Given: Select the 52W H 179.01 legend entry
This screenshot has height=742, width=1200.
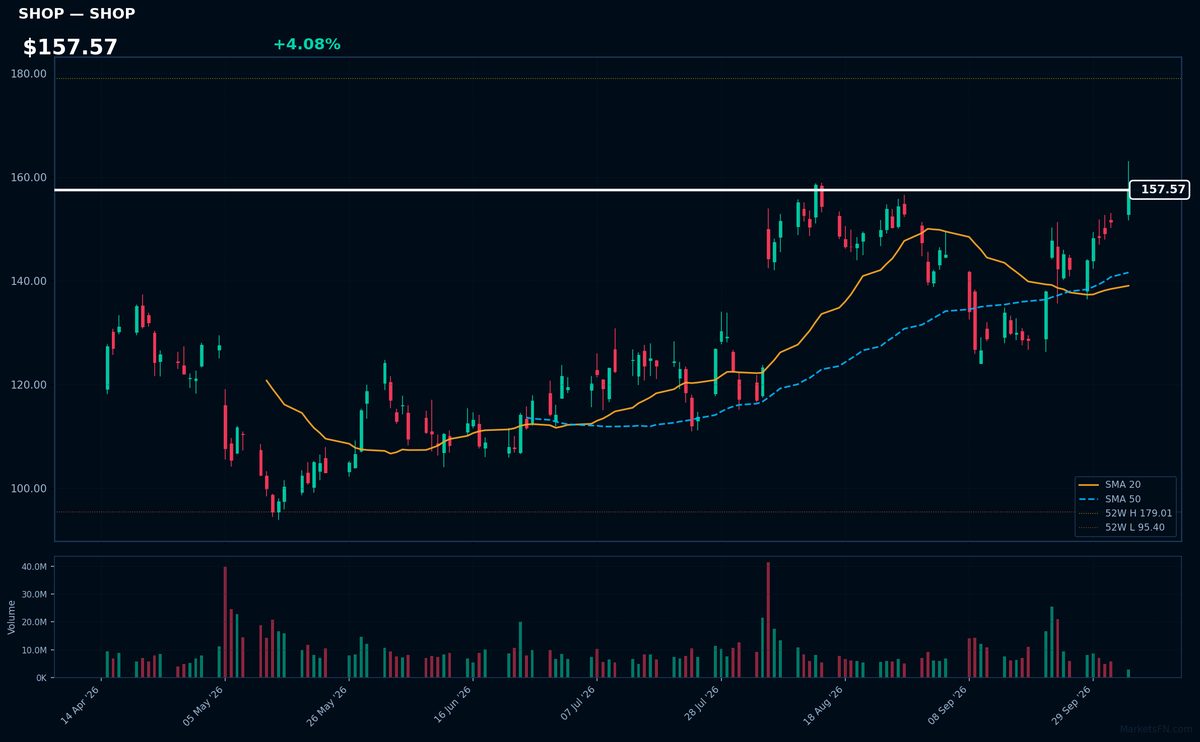Looking at the screenshot, I should click(x=1126, y=512).
